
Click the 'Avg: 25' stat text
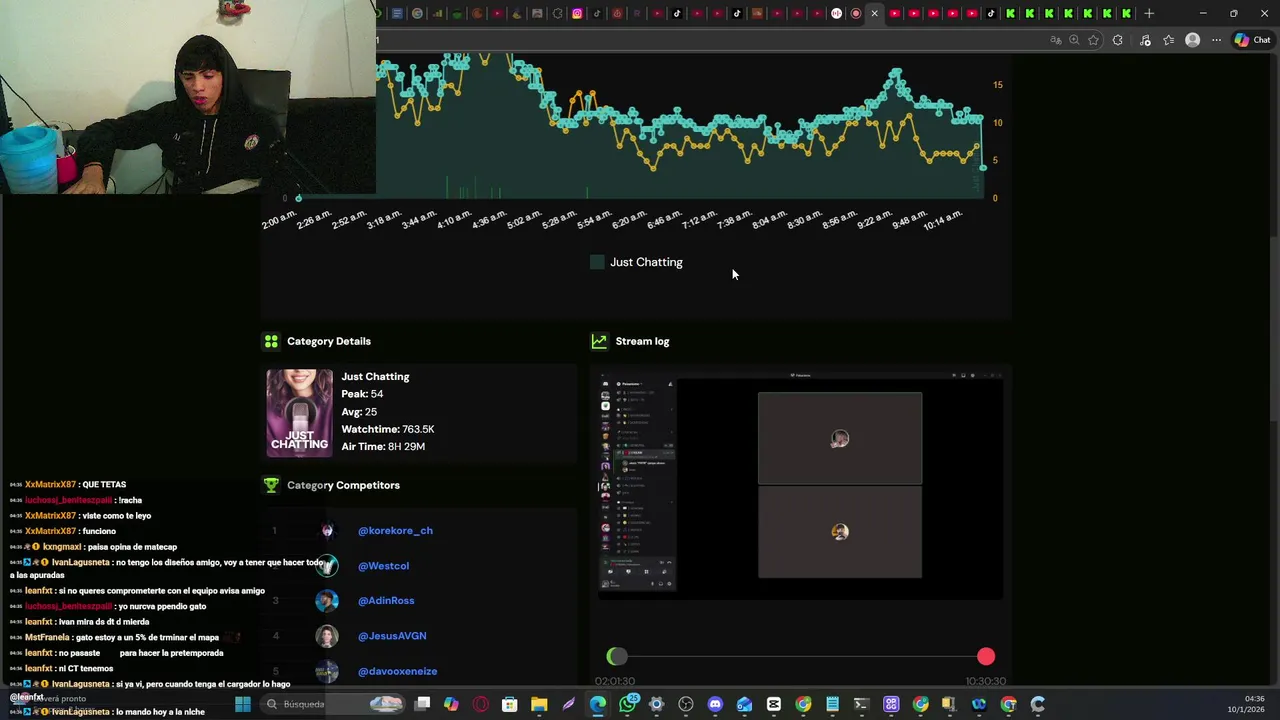pos(359,412)
